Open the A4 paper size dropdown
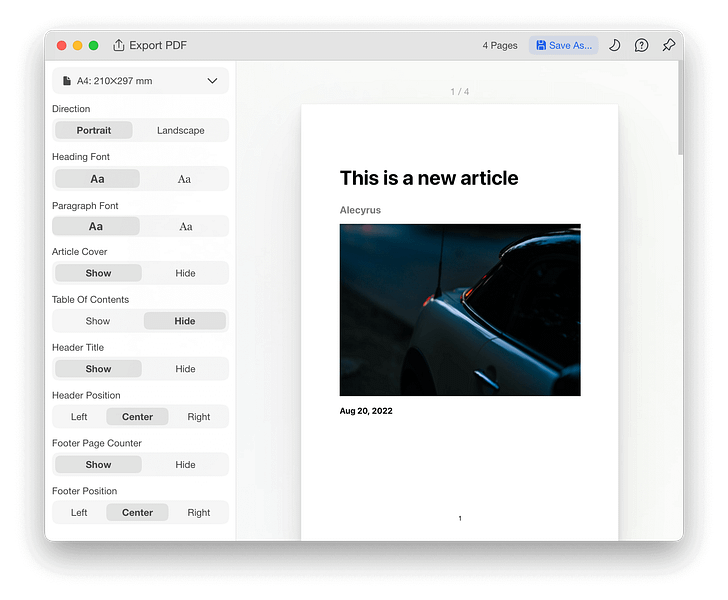 coord(140,81)
